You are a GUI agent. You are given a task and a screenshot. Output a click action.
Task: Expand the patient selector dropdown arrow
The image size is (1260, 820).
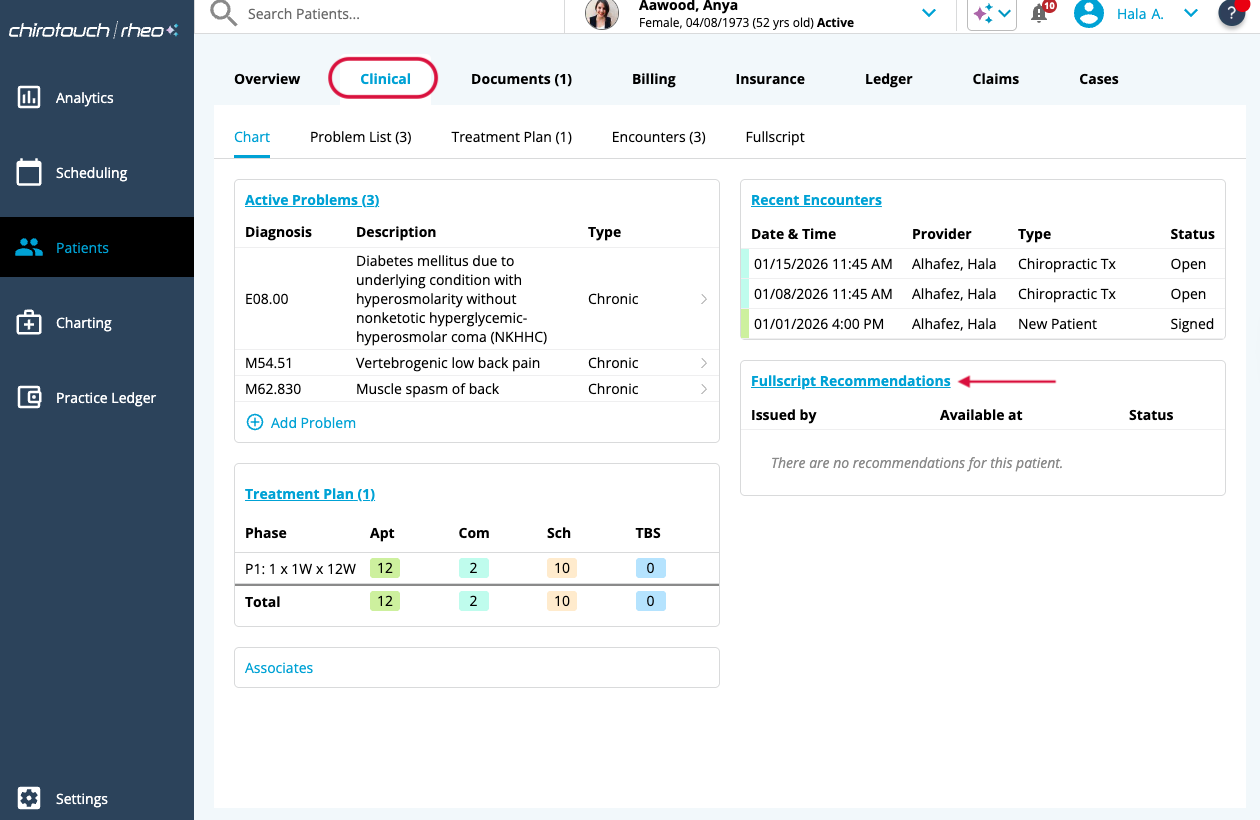coord(929,13)
